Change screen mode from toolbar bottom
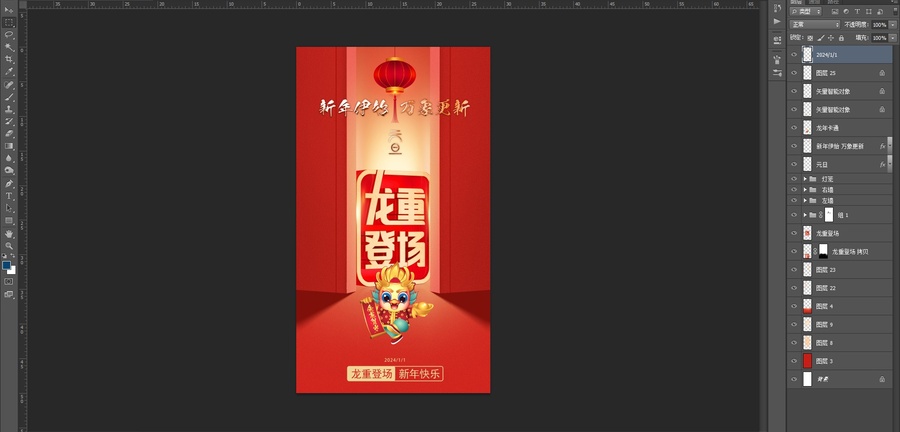The height and width of the screenshot is (432, 900). [x=9, y=294]
